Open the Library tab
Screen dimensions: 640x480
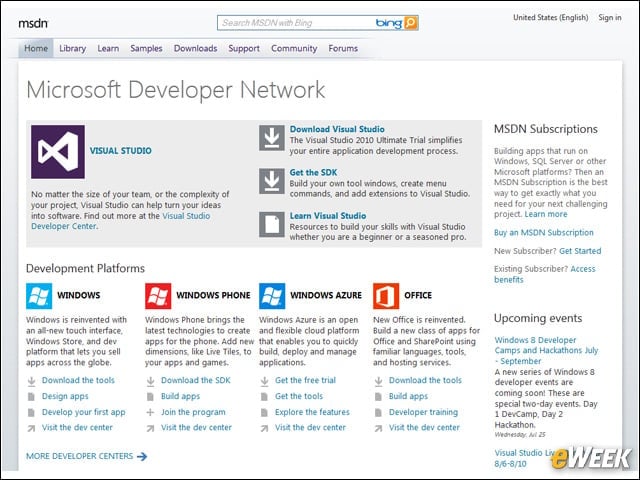(x=73, y=48)
